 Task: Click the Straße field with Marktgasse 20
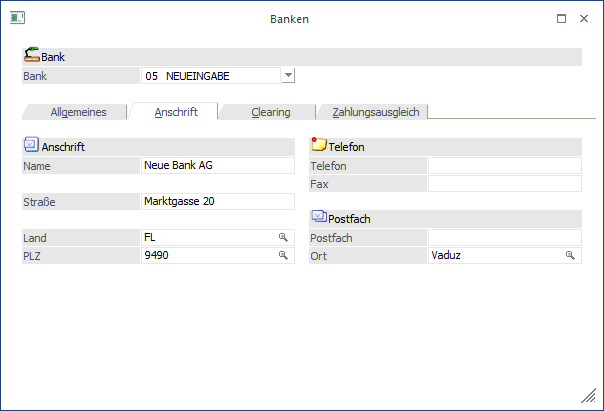217,202
